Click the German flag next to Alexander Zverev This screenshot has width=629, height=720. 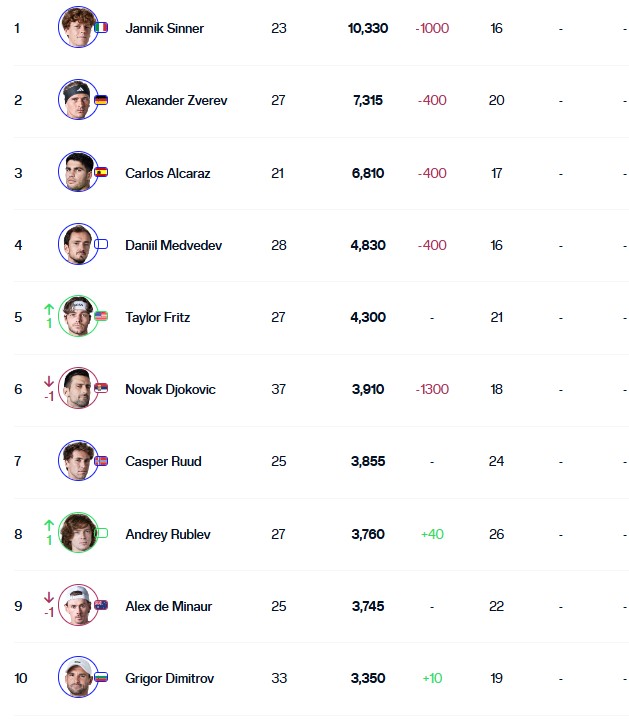[x=101, y=100]
